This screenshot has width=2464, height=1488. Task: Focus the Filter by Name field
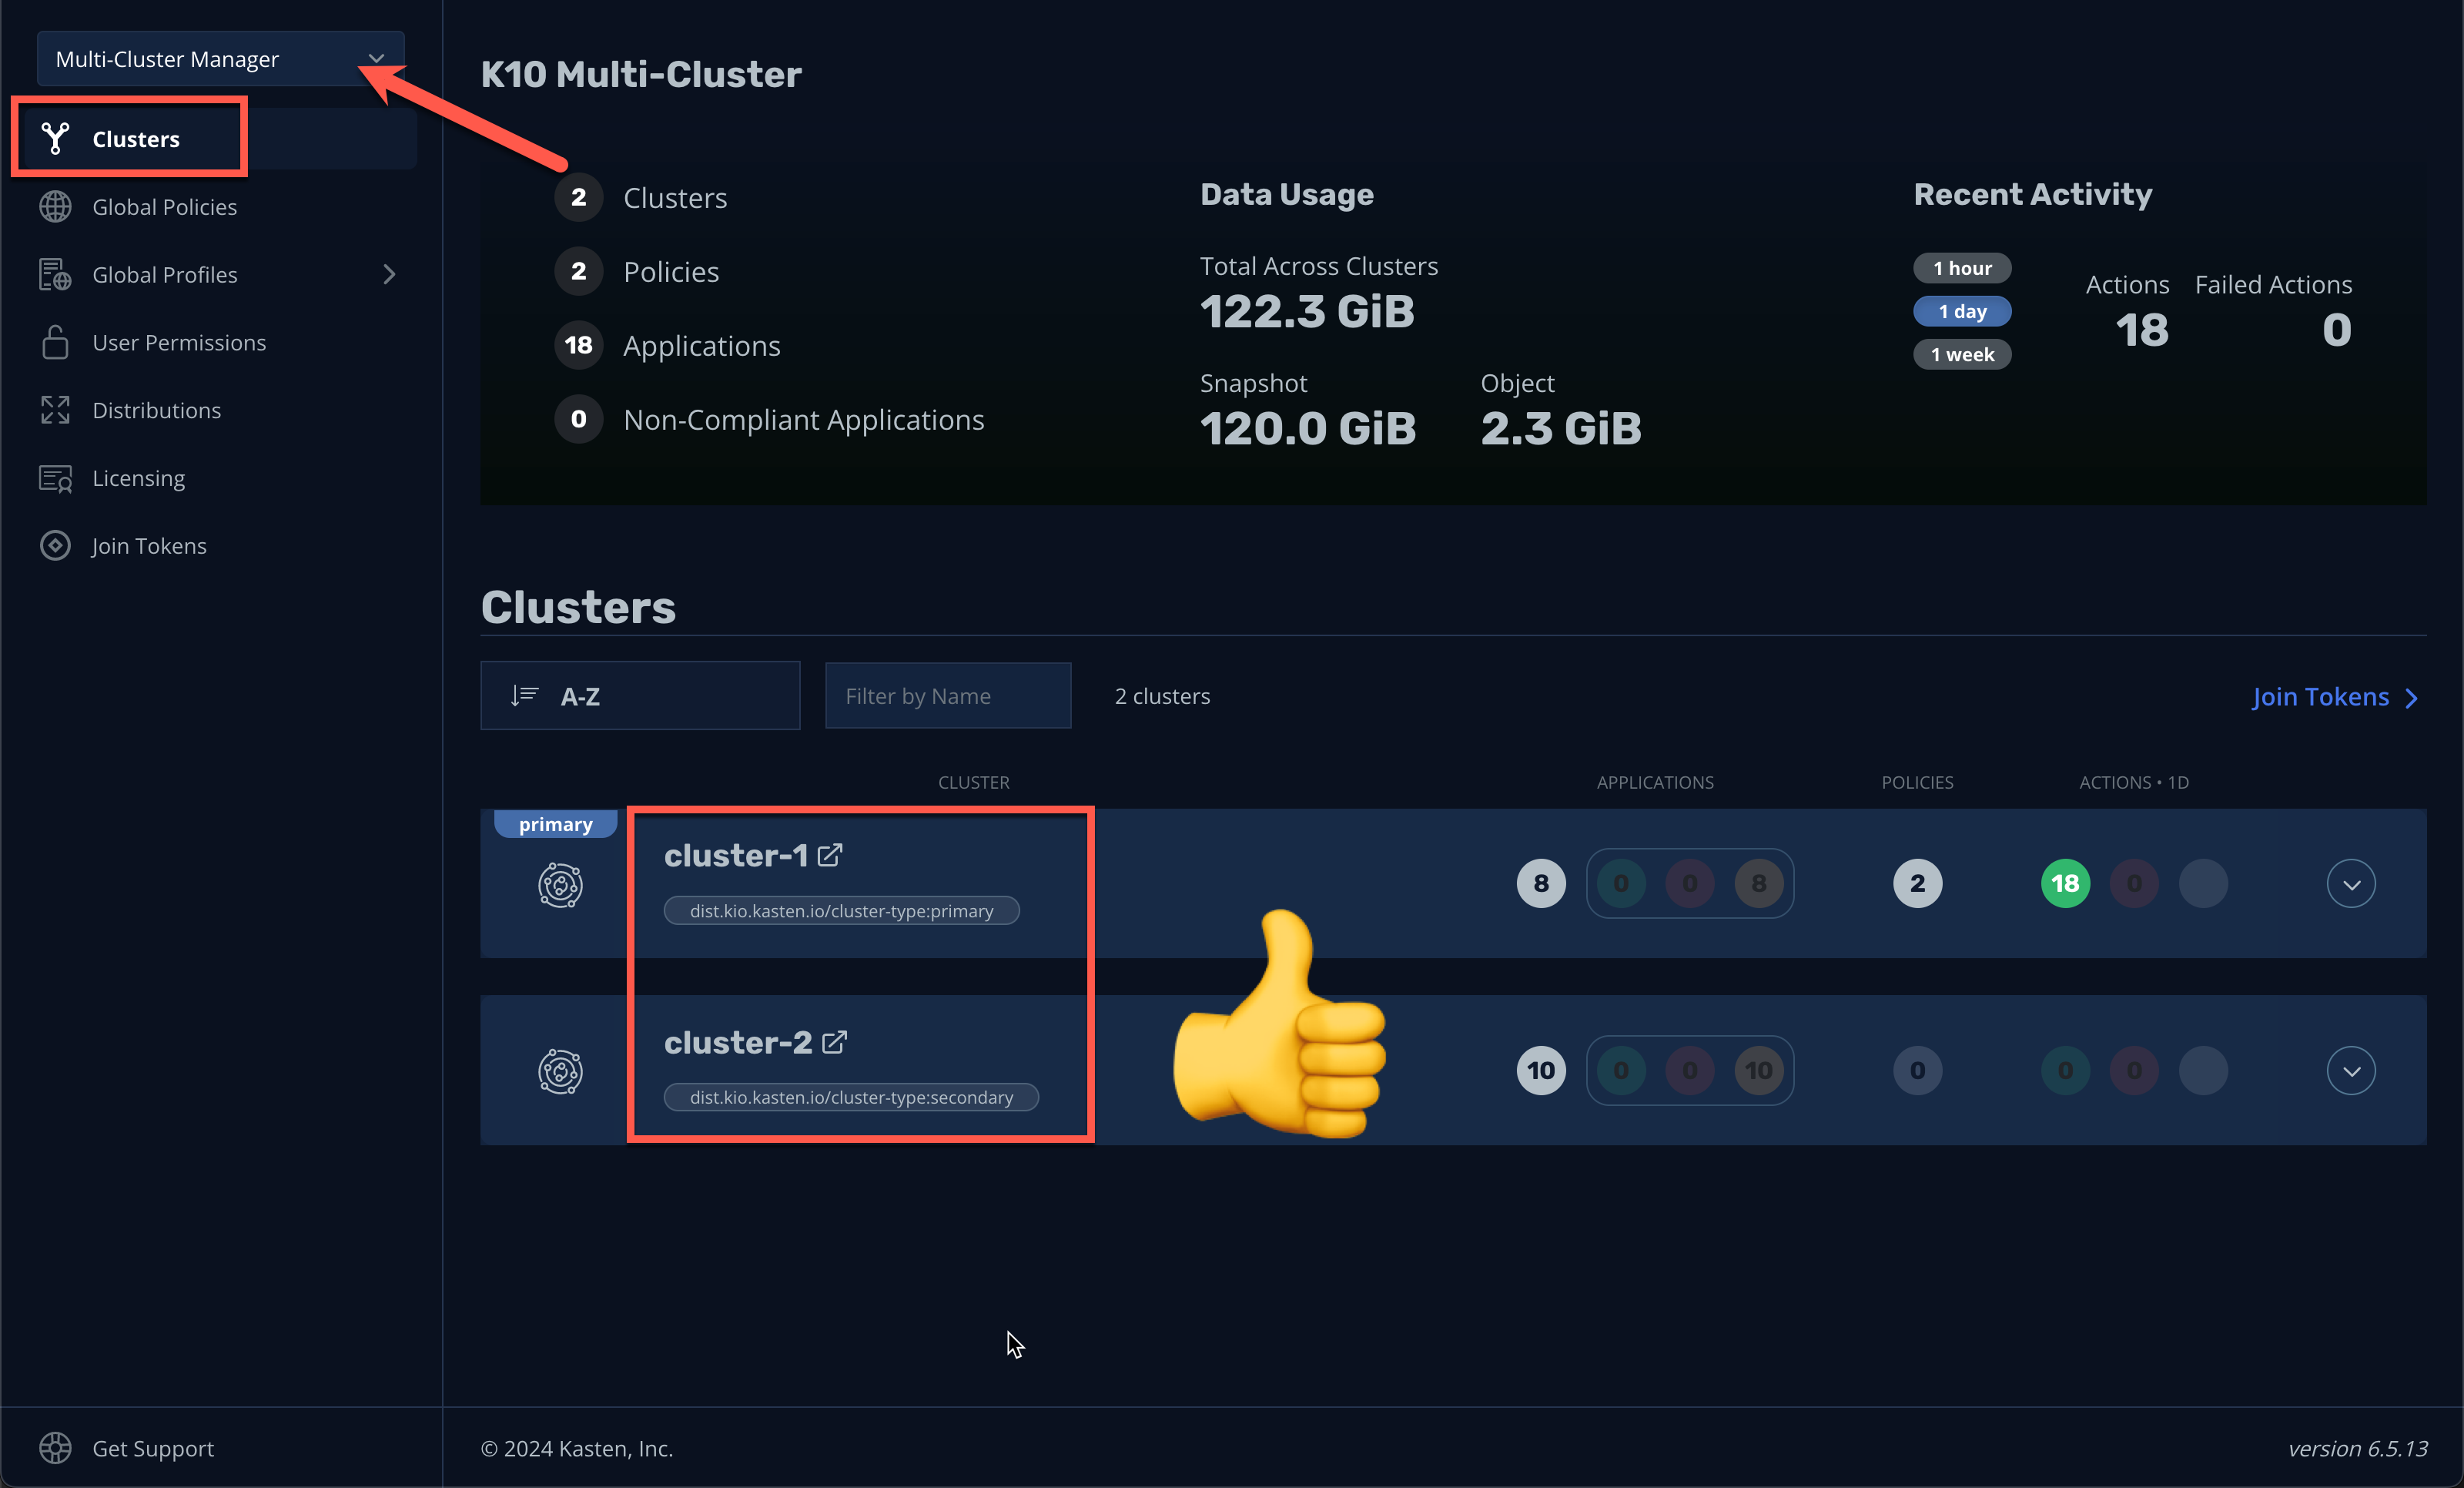948,696
